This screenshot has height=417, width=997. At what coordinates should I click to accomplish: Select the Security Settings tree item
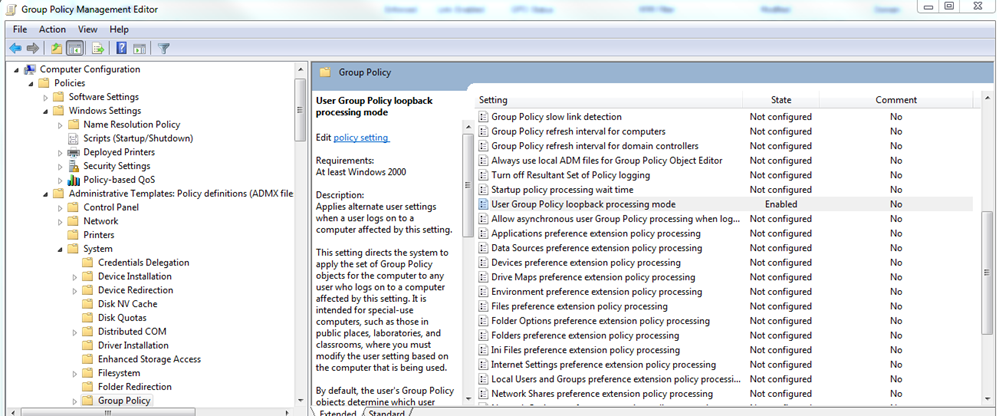(x=116, y=166)
